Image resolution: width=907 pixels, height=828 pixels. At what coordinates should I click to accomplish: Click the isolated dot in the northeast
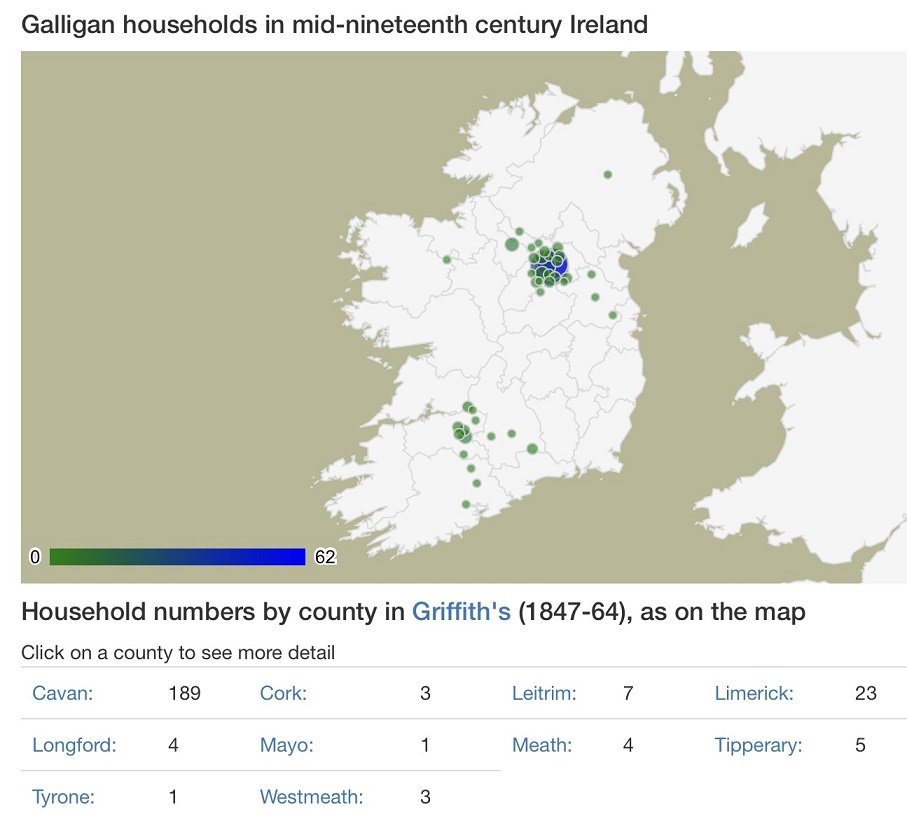pos(606,173)
